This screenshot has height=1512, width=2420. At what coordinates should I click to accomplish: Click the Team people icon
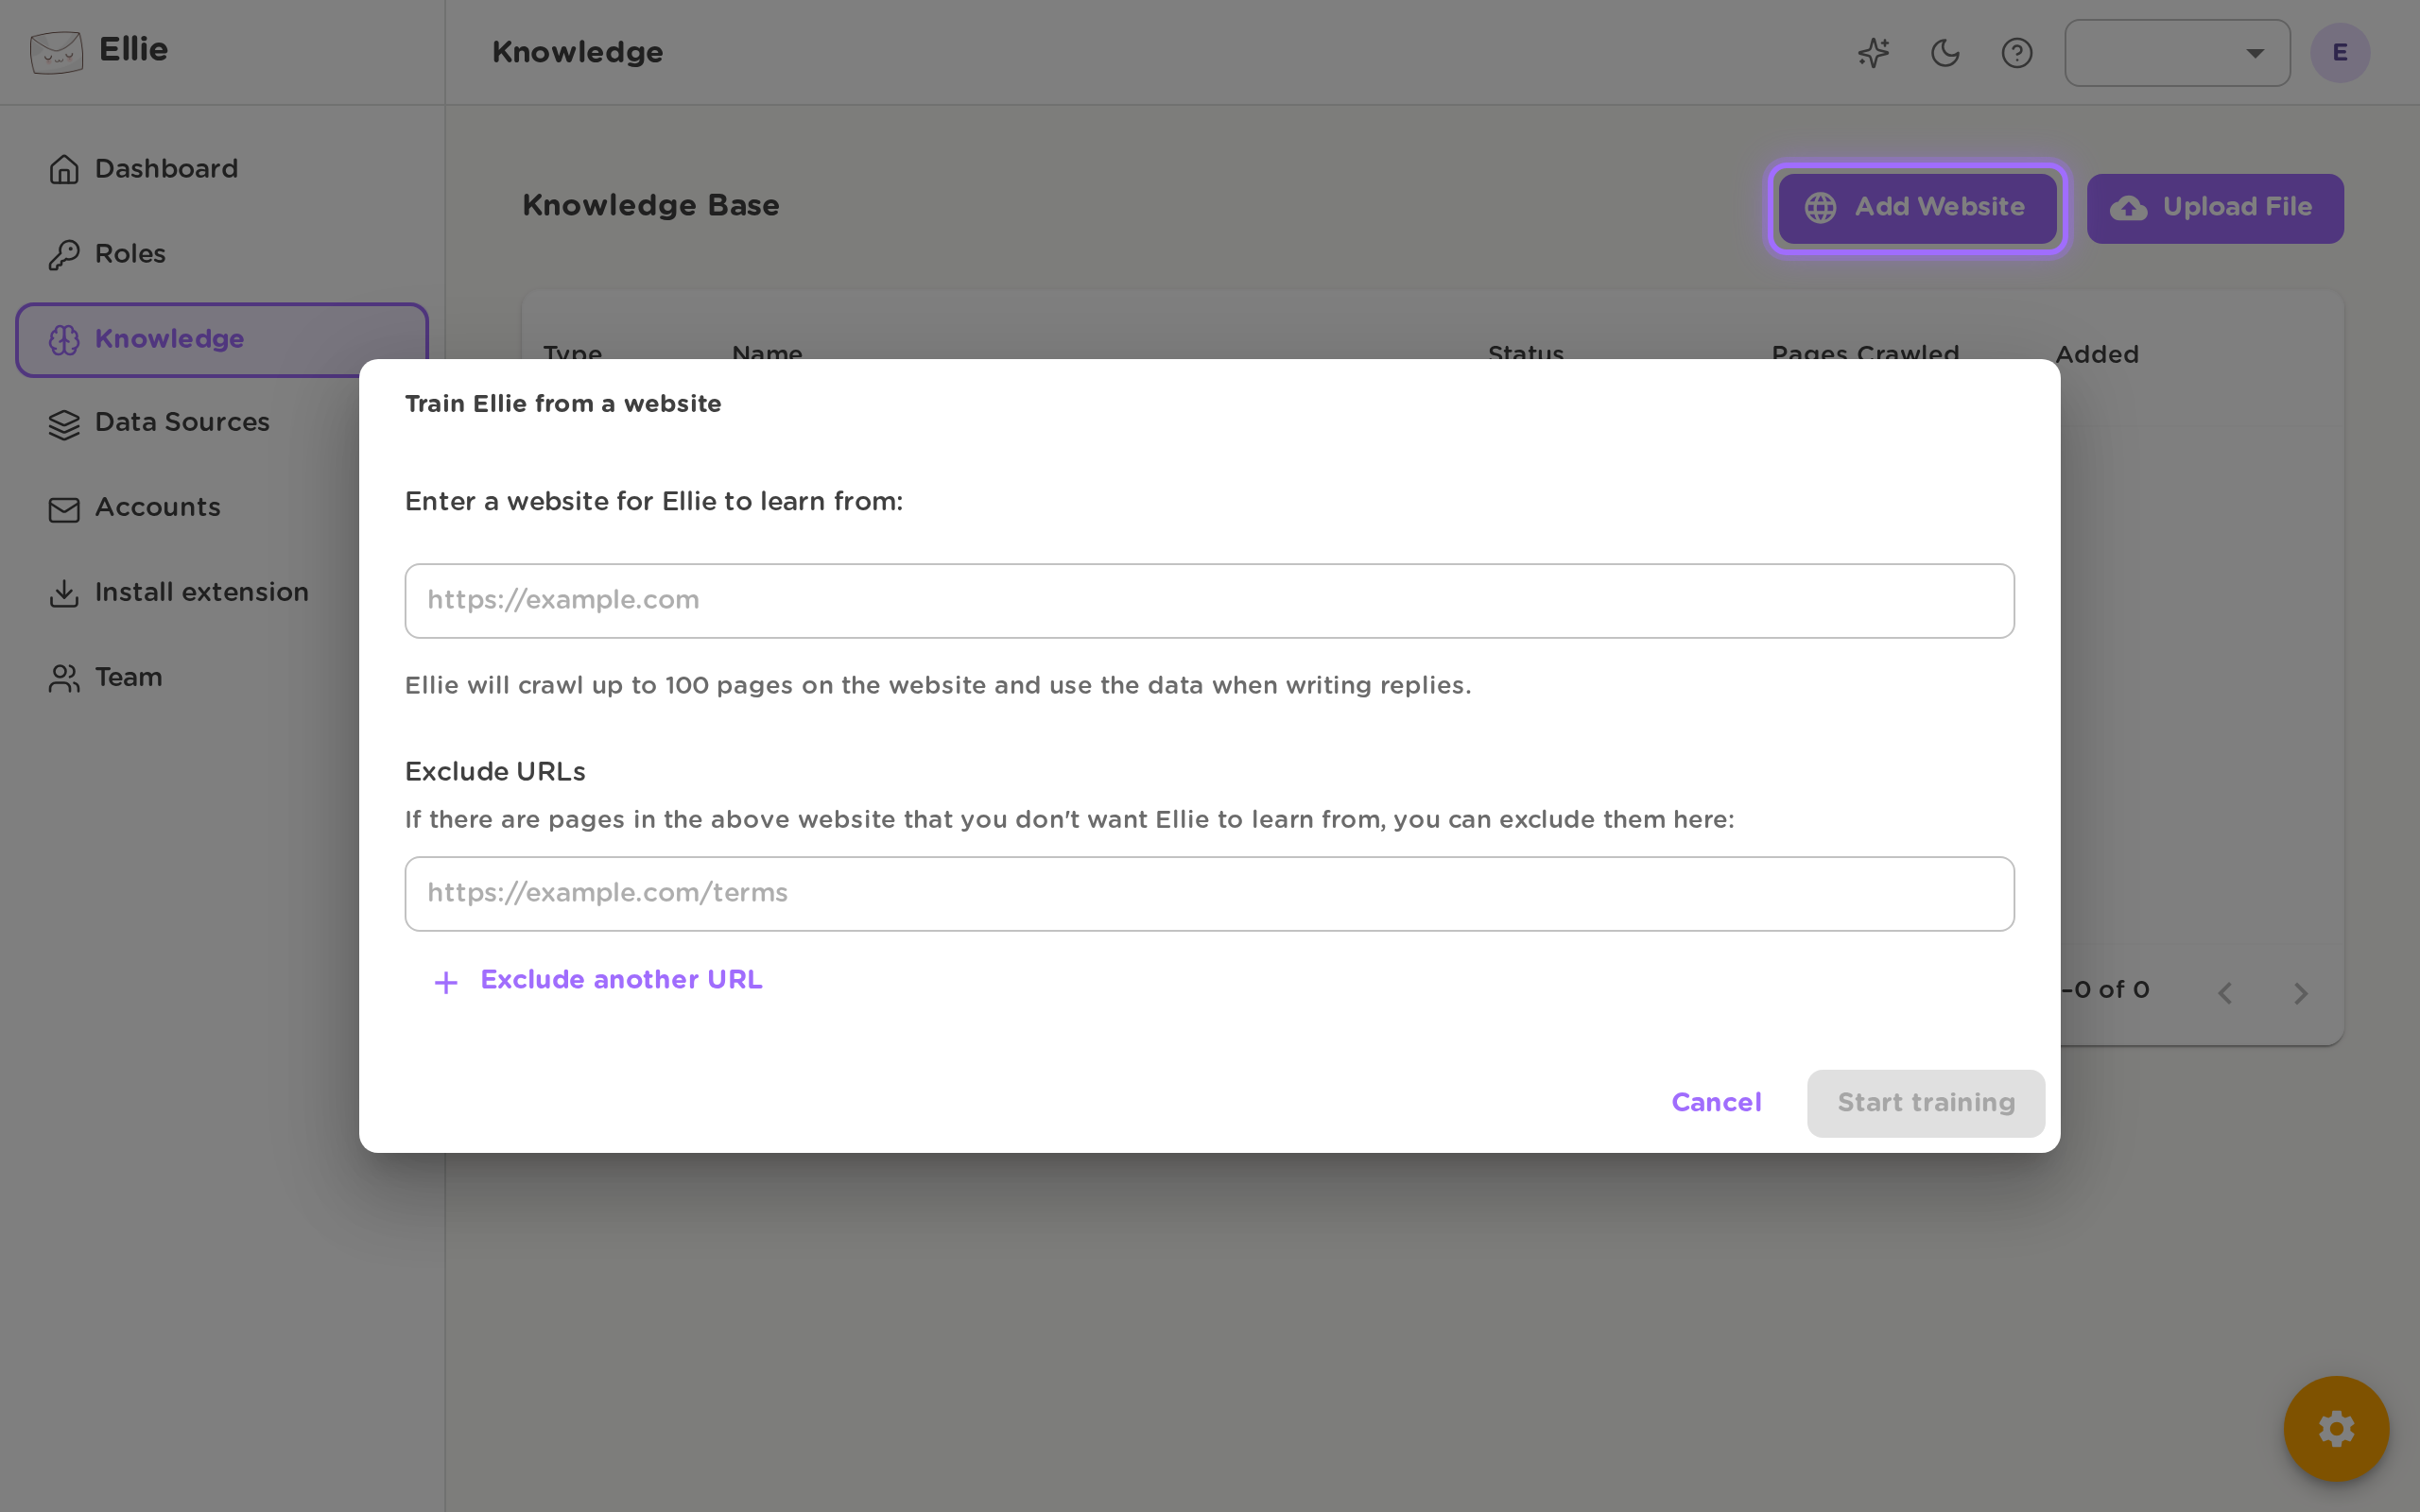pyautogui.click(x=64, y=679)
